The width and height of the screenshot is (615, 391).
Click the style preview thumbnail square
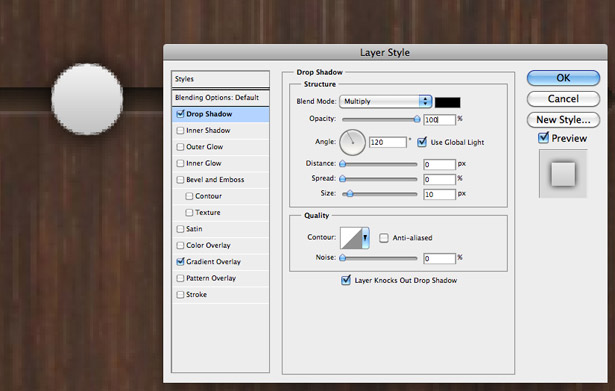tap(563, 174)
